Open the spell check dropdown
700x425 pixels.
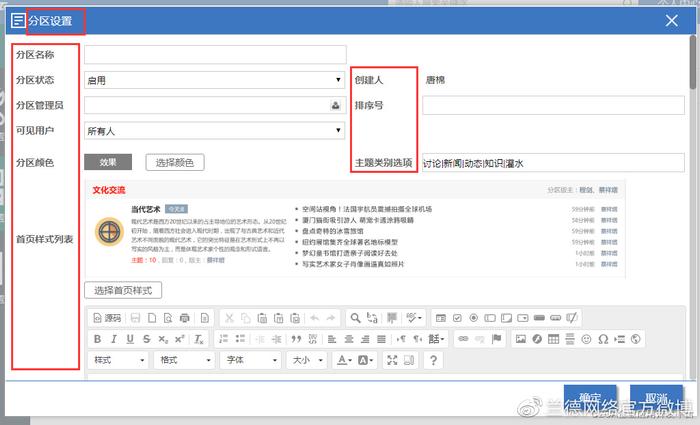coord(414,318)
